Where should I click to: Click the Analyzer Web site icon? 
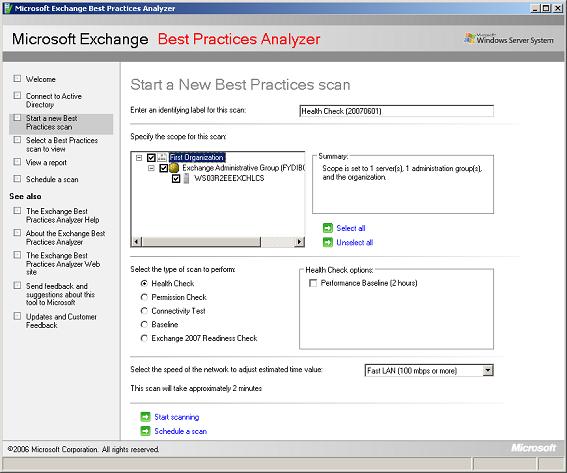(x=17, y=255)
